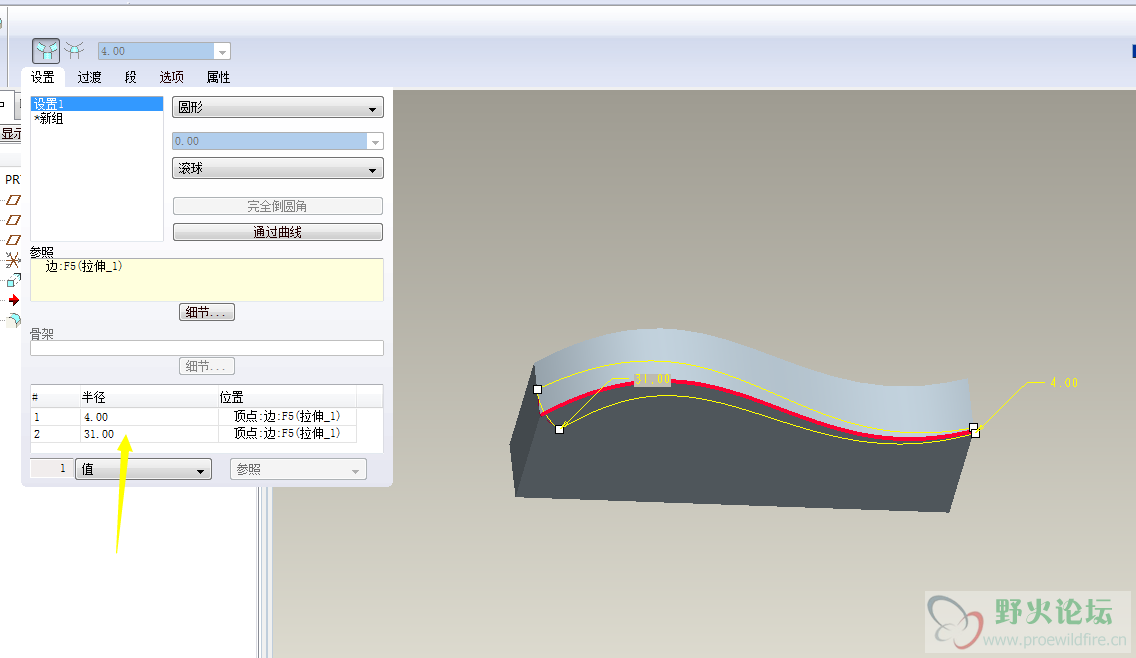Select row 1 position 顶点:边:F5(拉伸_1)
The image size is (1136, 658).
click(x=287, y=417)
